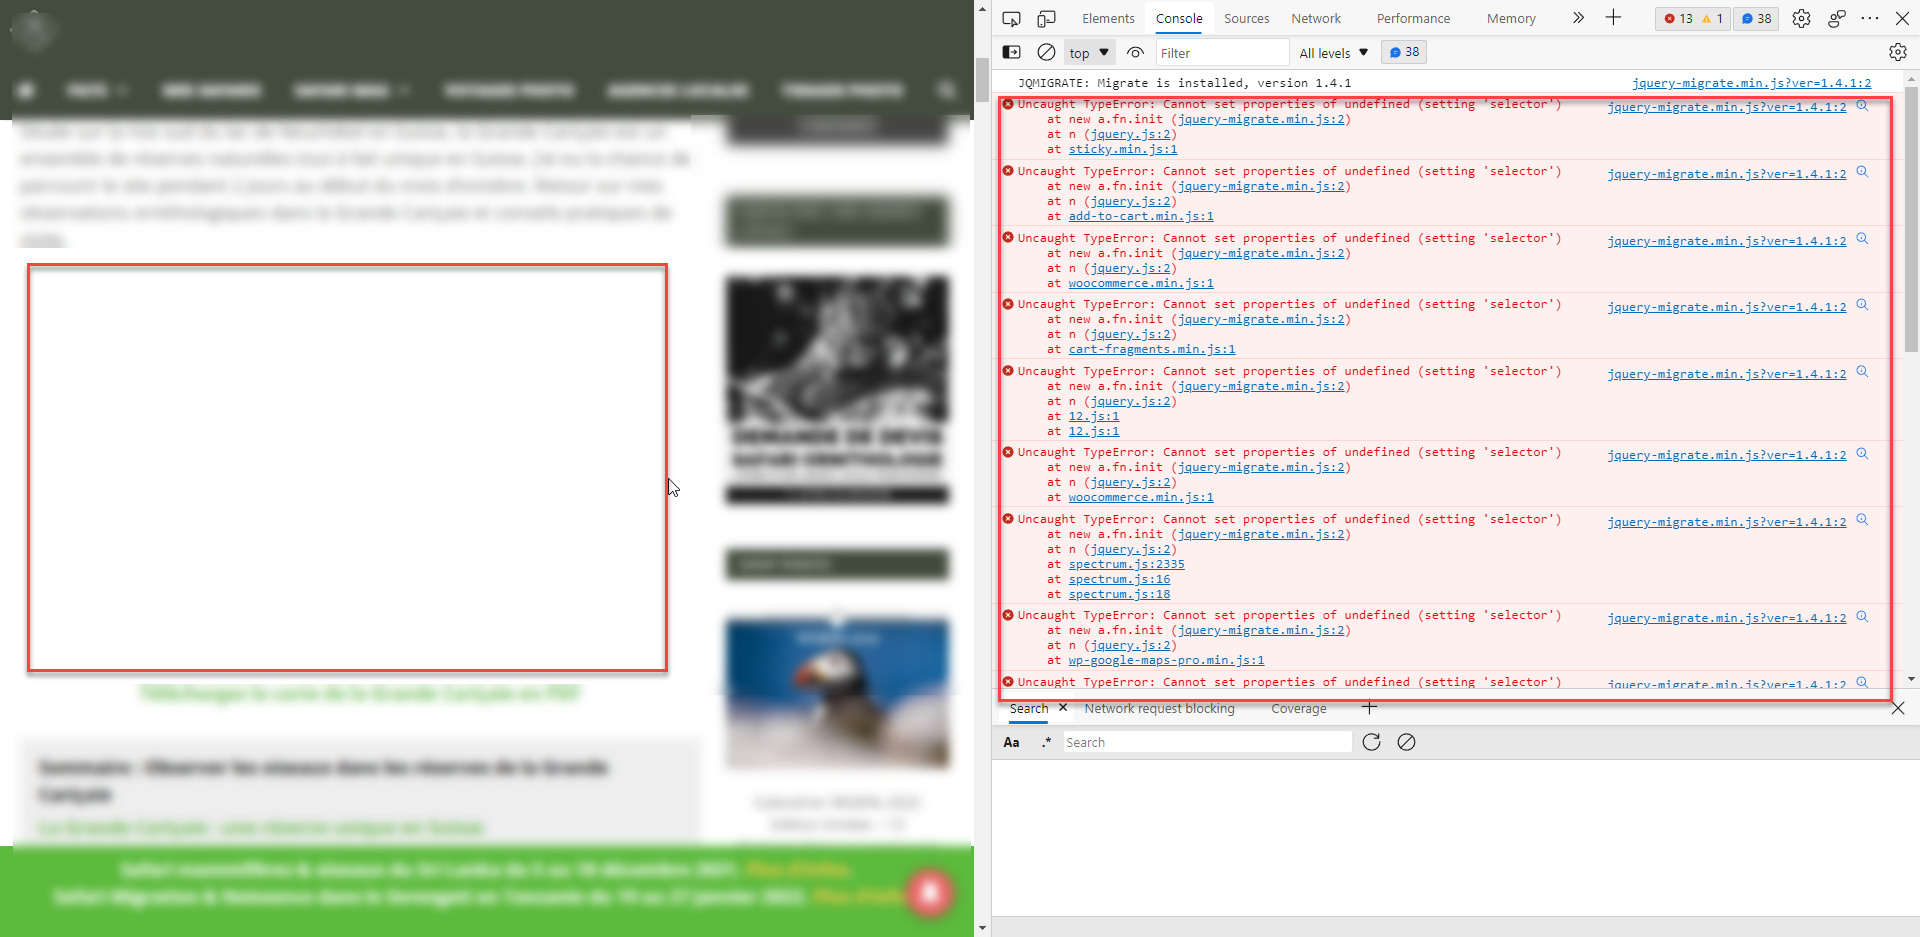Open the sticky.min.js:1 source link

coord(1123,149)
